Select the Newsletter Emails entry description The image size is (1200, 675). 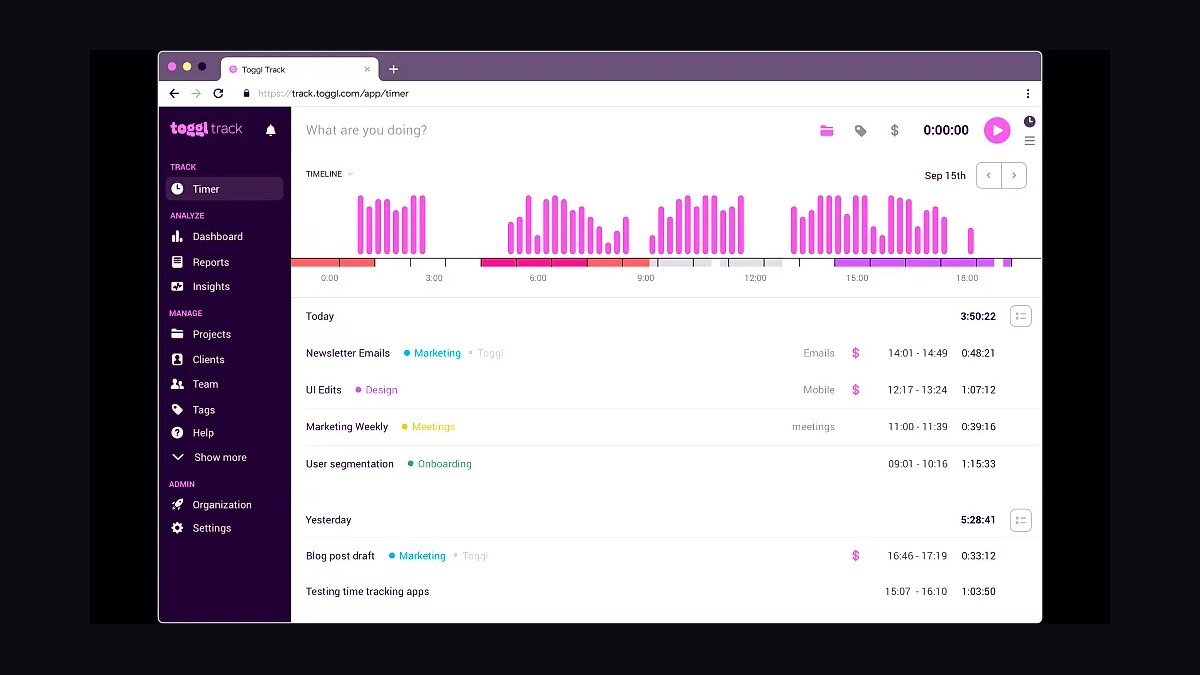coord(348,353)
